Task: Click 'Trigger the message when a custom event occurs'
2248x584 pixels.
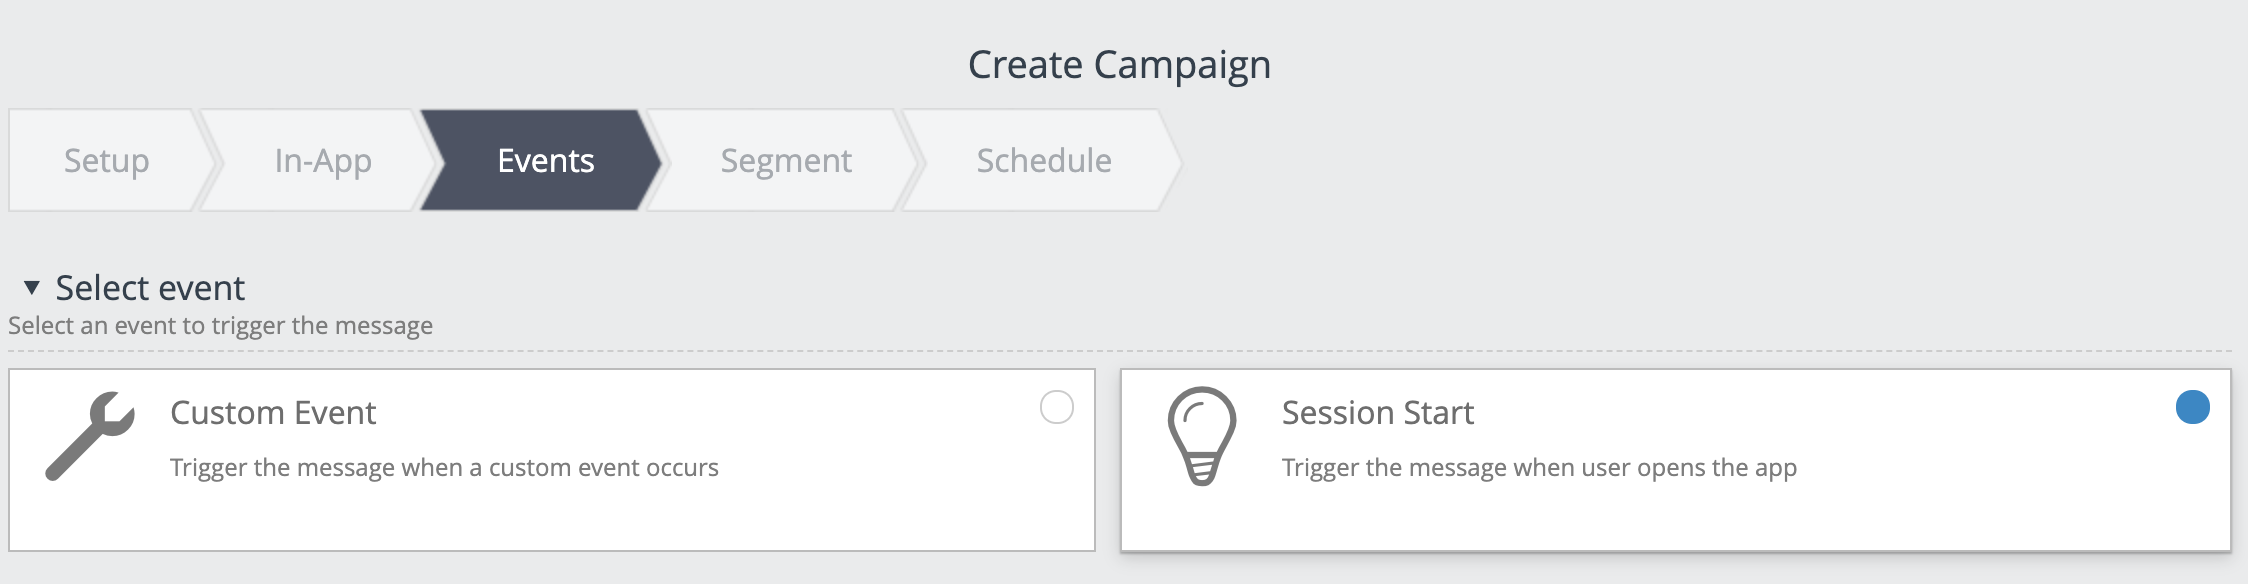Action: (444, 467)
